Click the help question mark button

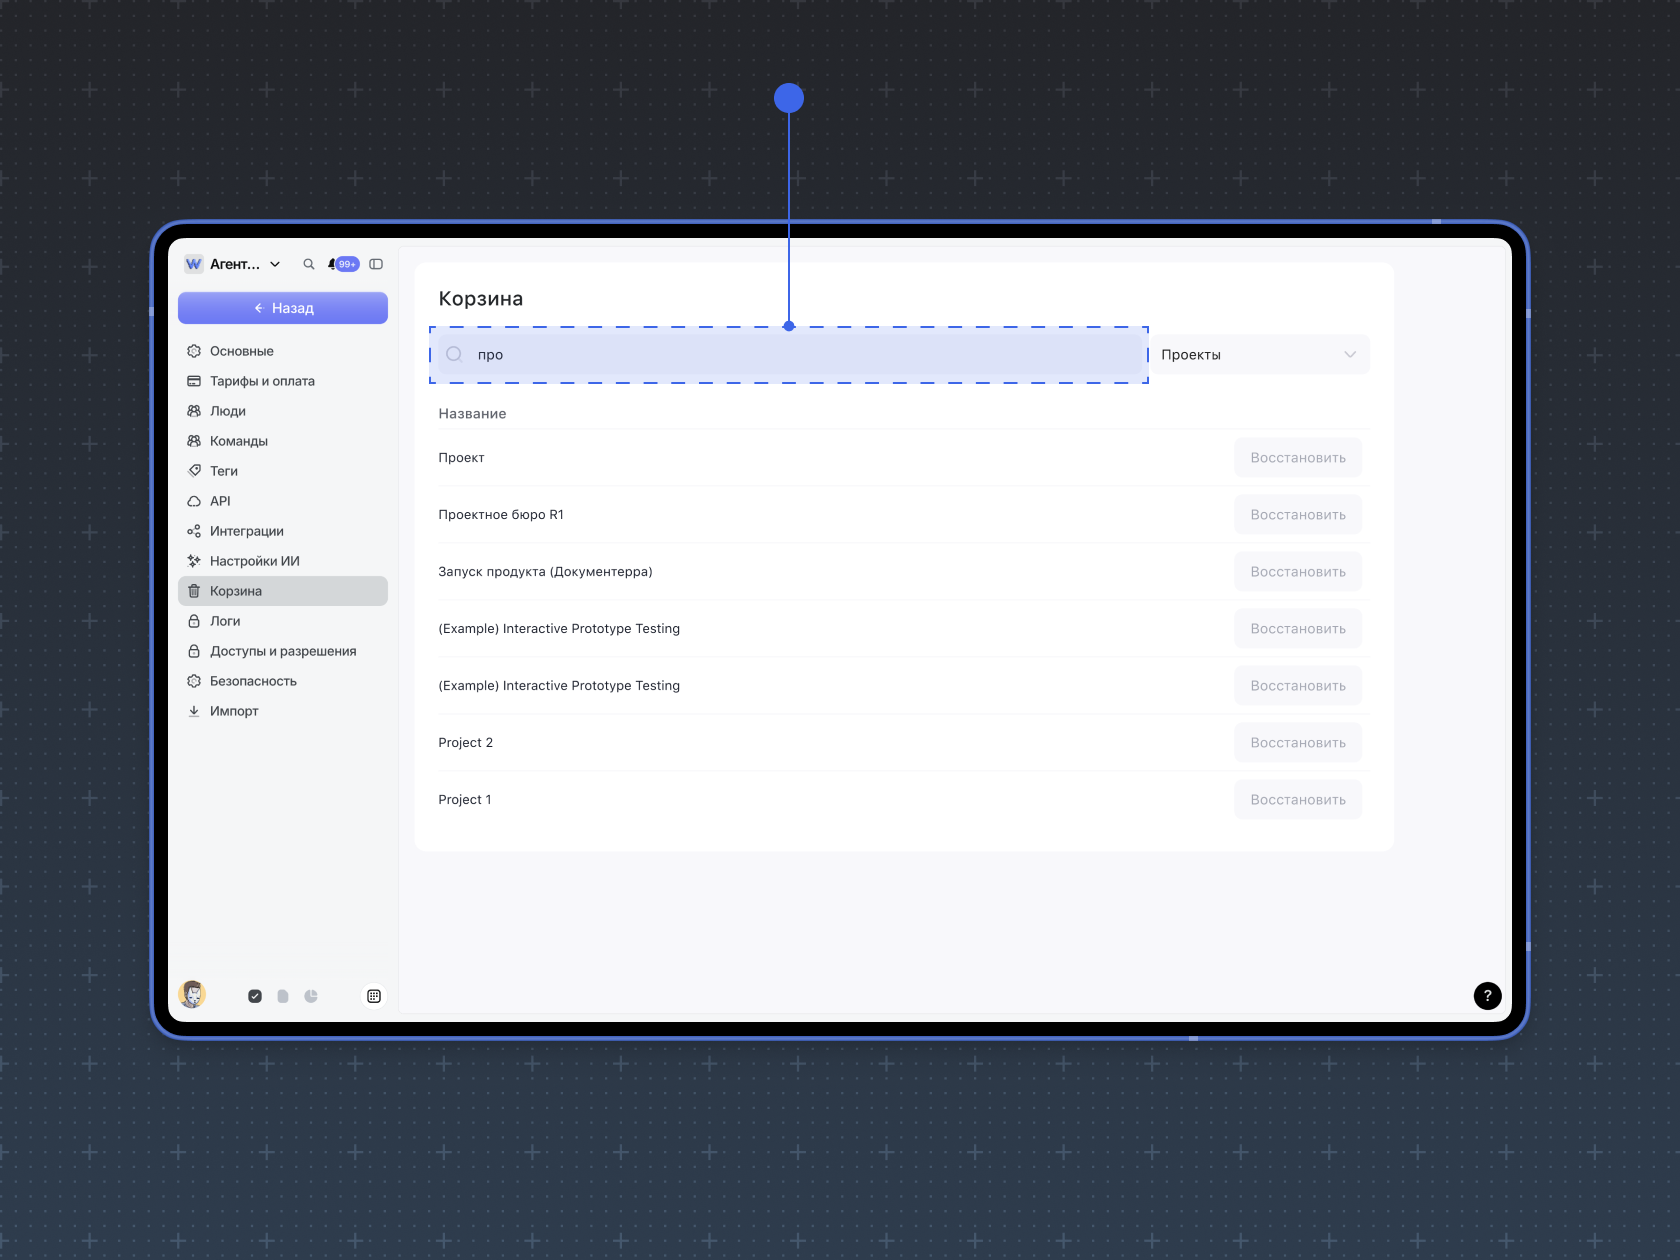(x=1487, y=996)
